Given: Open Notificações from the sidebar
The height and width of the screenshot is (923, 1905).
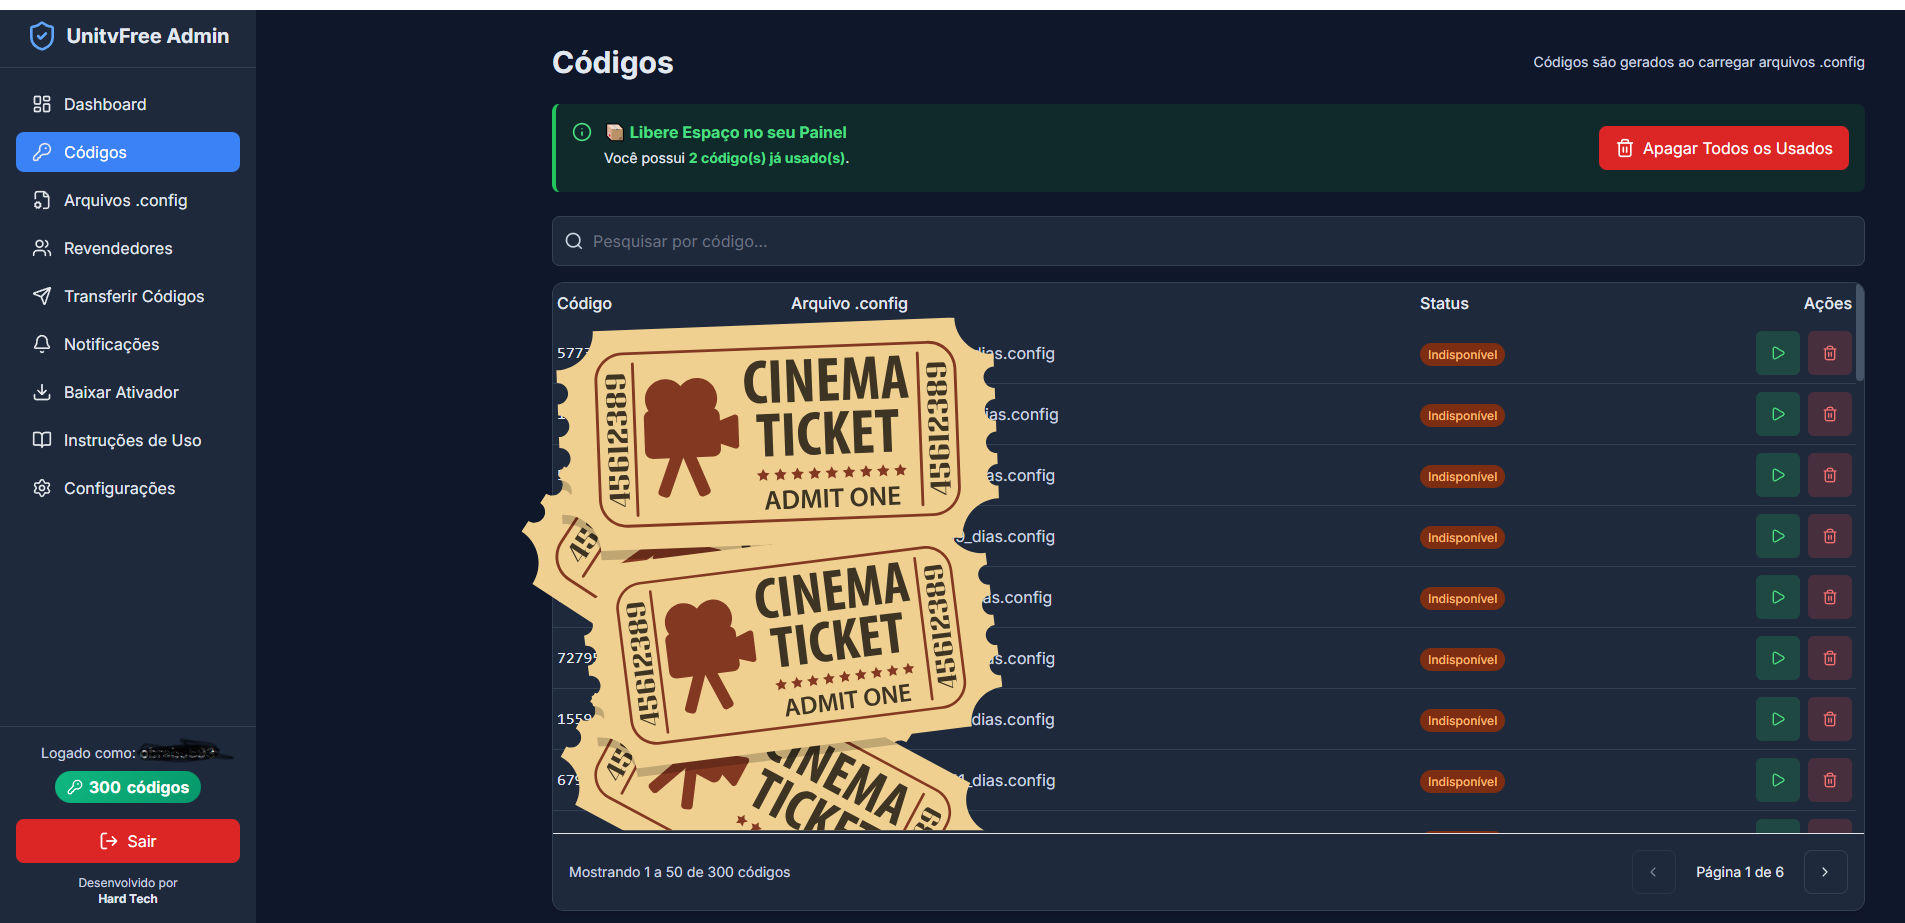Looking at the screenshot, I should tap(111, 344).
